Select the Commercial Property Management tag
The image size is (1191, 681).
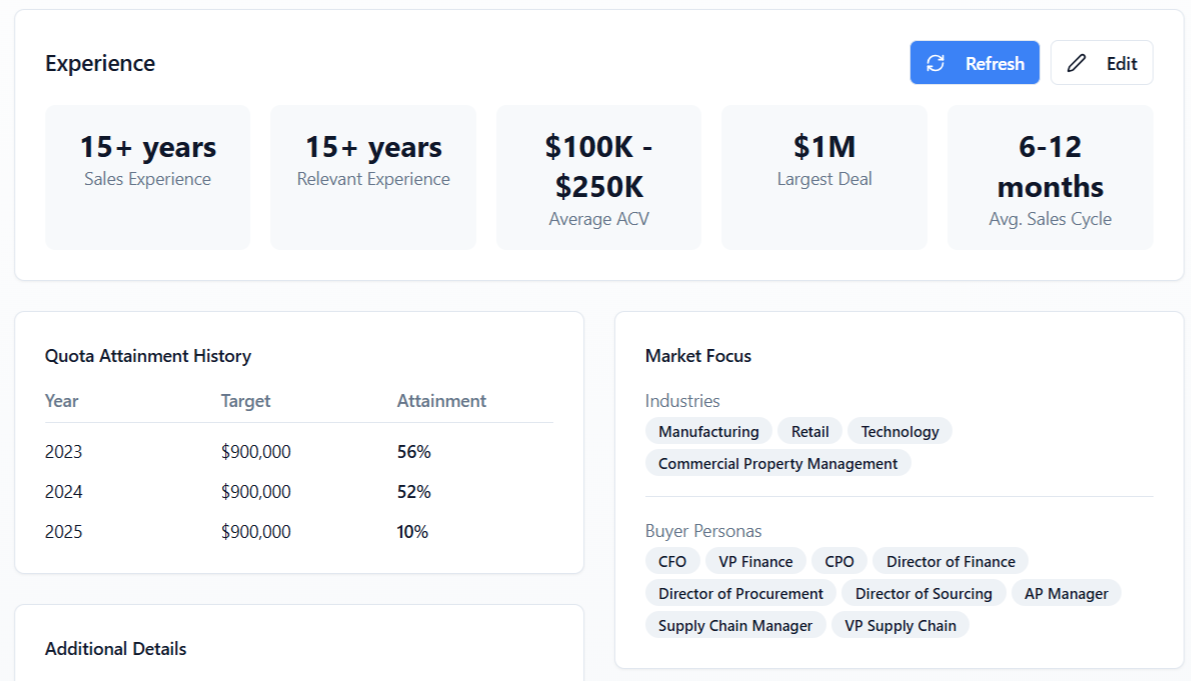pyautogui.click(x=778, y=463)
